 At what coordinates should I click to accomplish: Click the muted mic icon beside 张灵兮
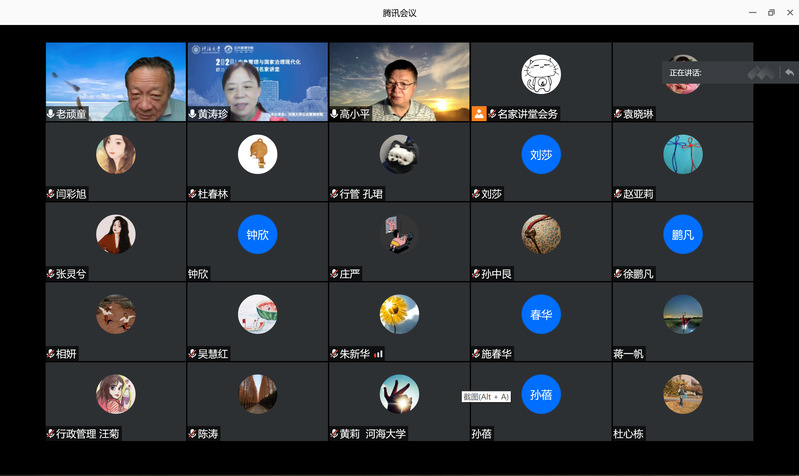[x=51, y=274]
